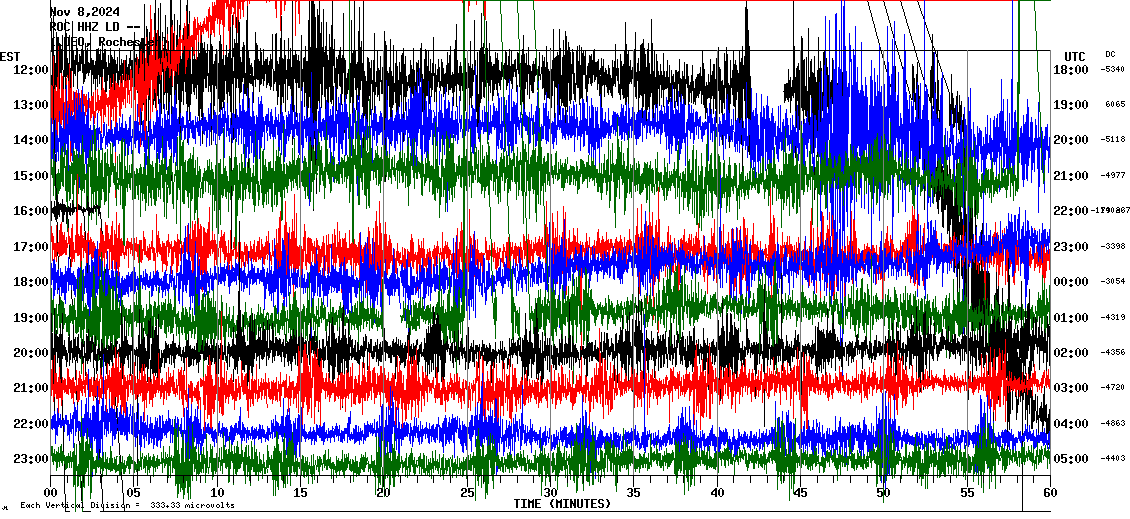Click the Nov 8,2024 date label

(x=91, y=12)
